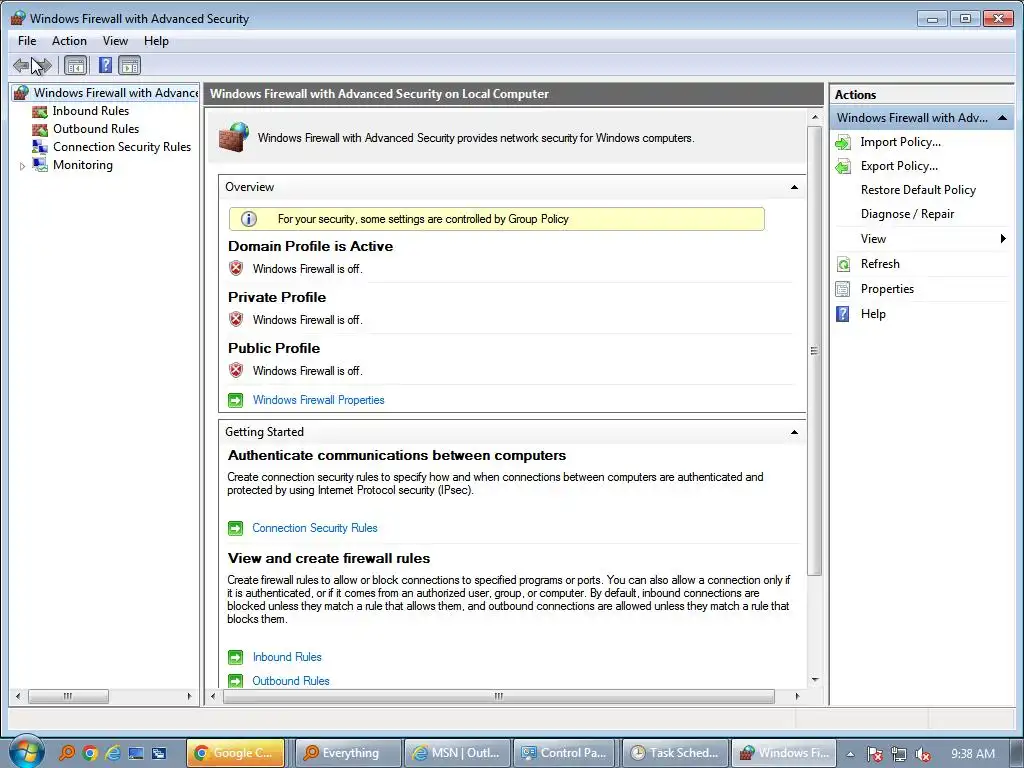The image size is (1024, 768).
Task: Click green arrow icon beside Windows Firewall Properties
Action: click(x=236, y=400)
